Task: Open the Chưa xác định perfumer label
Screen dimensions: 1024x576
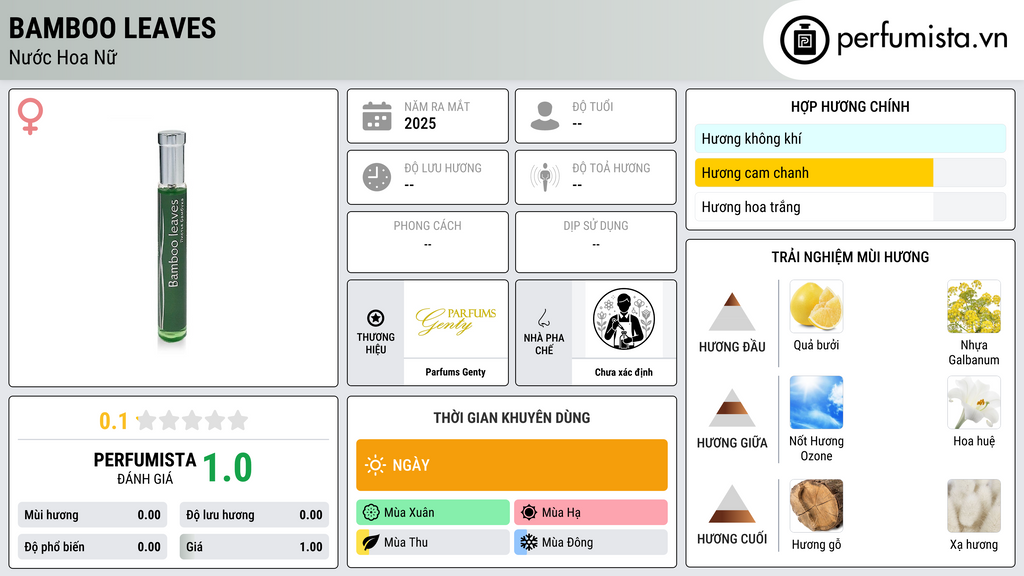Action: pyautogui.click(x=624, y=372)
